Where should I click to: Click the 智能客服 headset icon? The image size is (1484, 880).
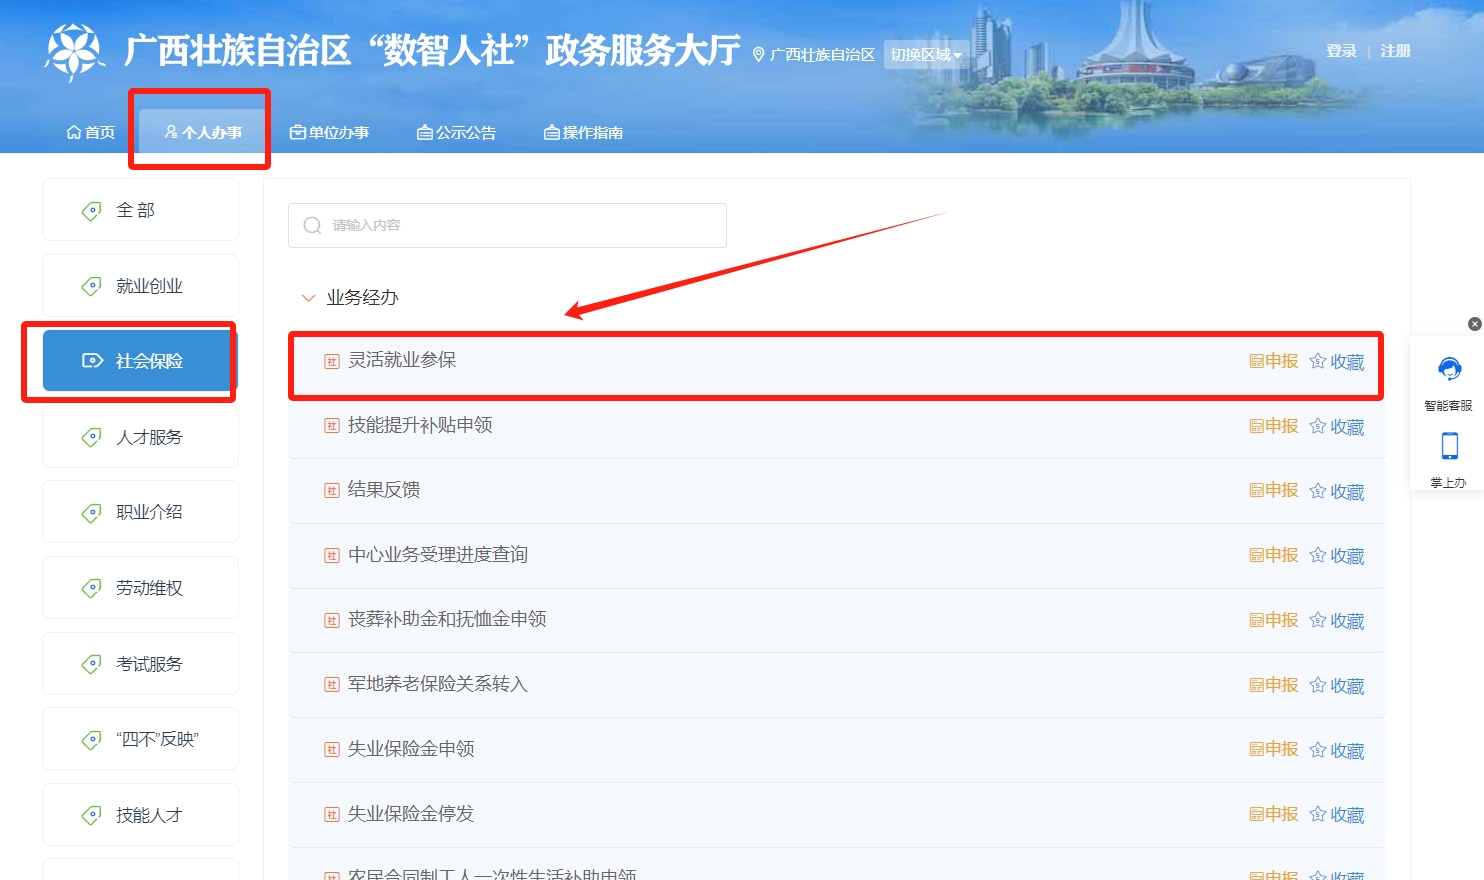point(1449,370)
